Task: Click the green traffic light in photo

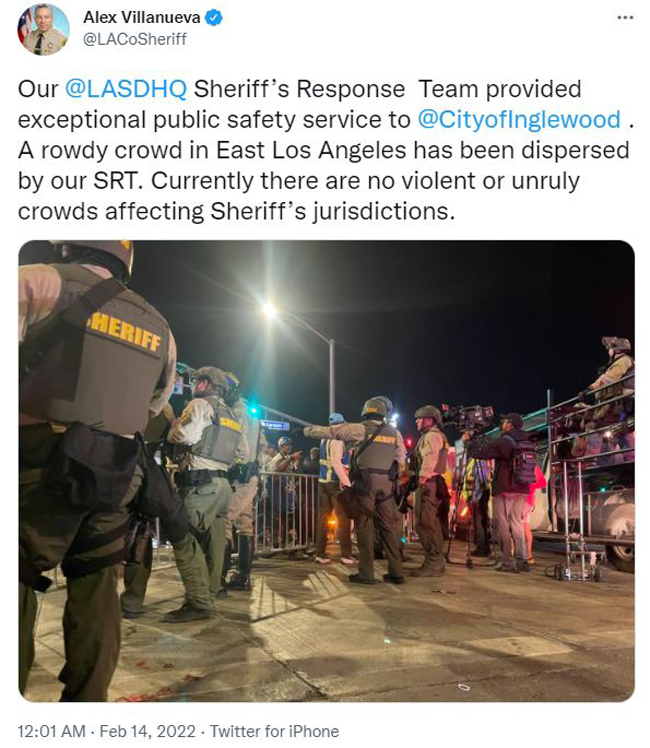Action: (x=253, y=409)
